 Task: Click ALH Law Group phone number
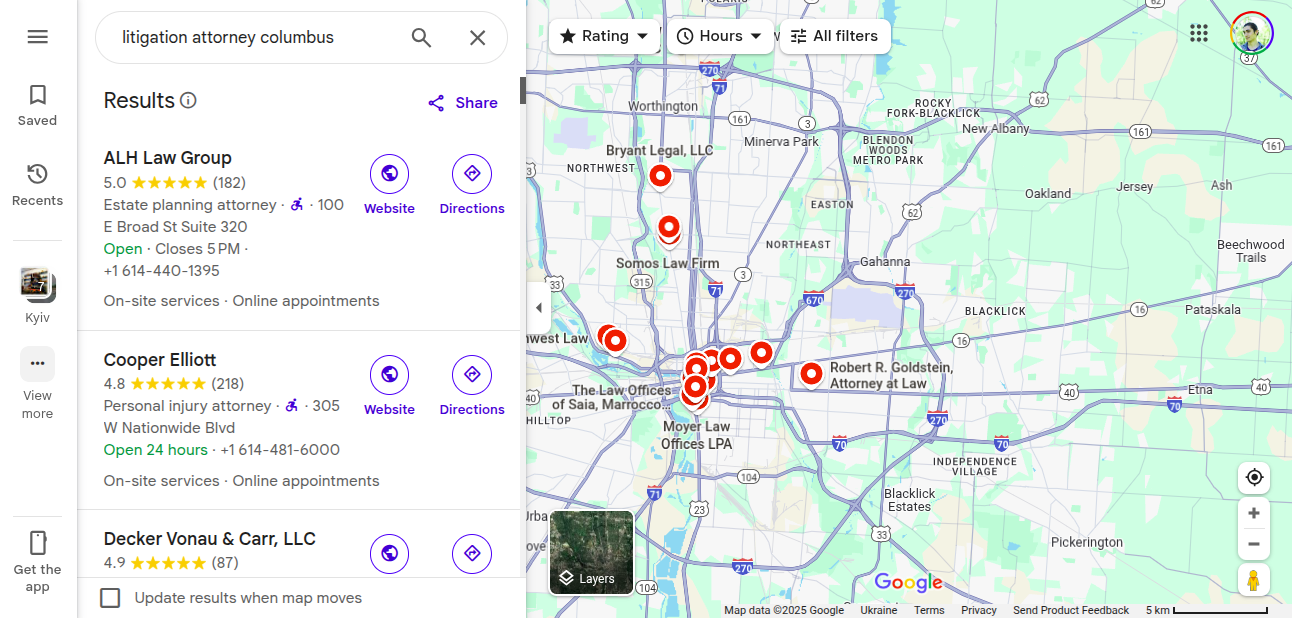tap(161, 271)
